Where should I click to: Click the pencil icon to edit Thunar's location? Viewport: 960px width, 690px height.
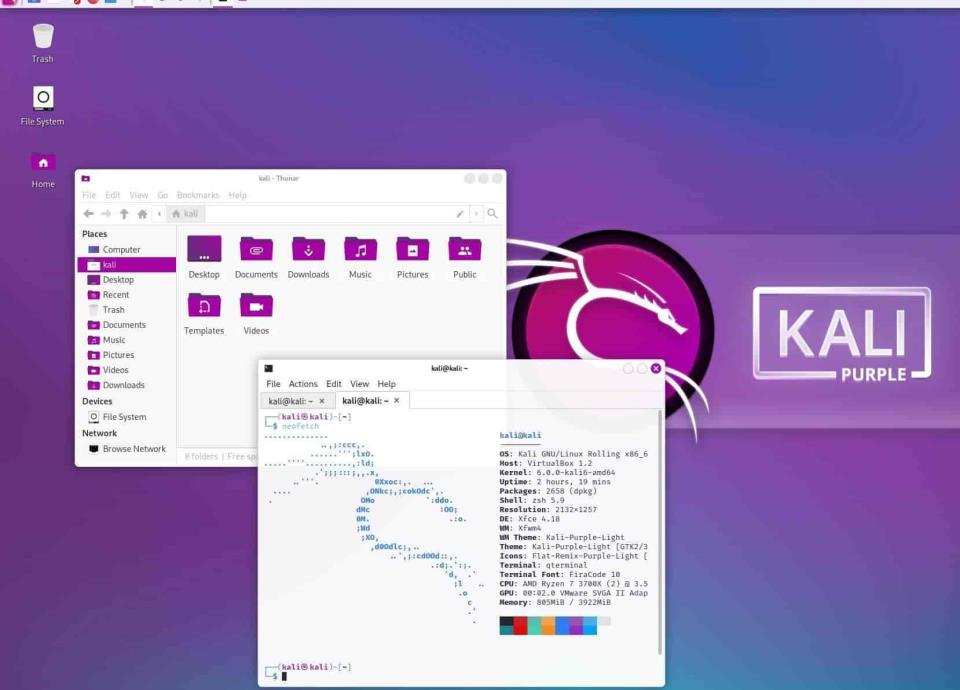[460, 214]
